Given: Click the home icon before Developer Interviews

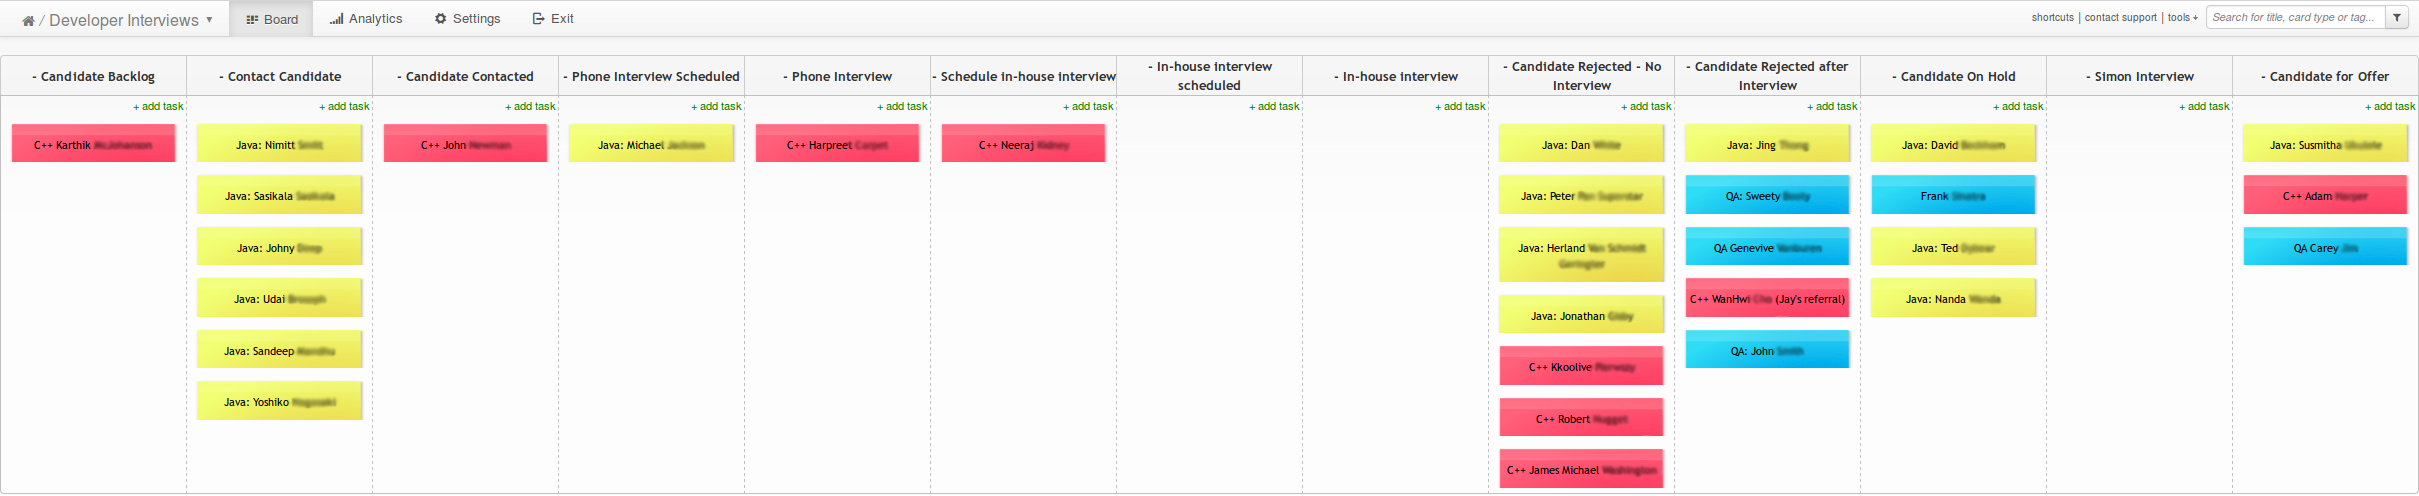Looking at the screenshot, I should click(x=28, y=20).
